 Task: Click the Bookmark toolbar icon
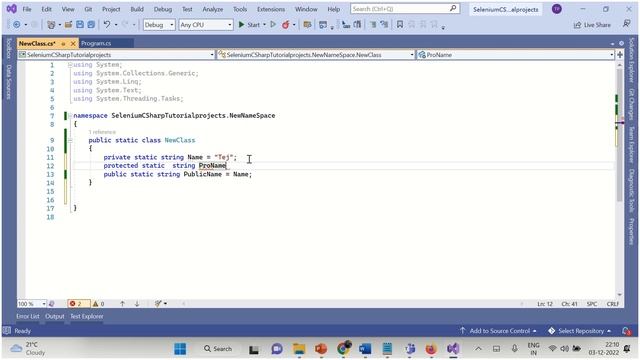400,25
